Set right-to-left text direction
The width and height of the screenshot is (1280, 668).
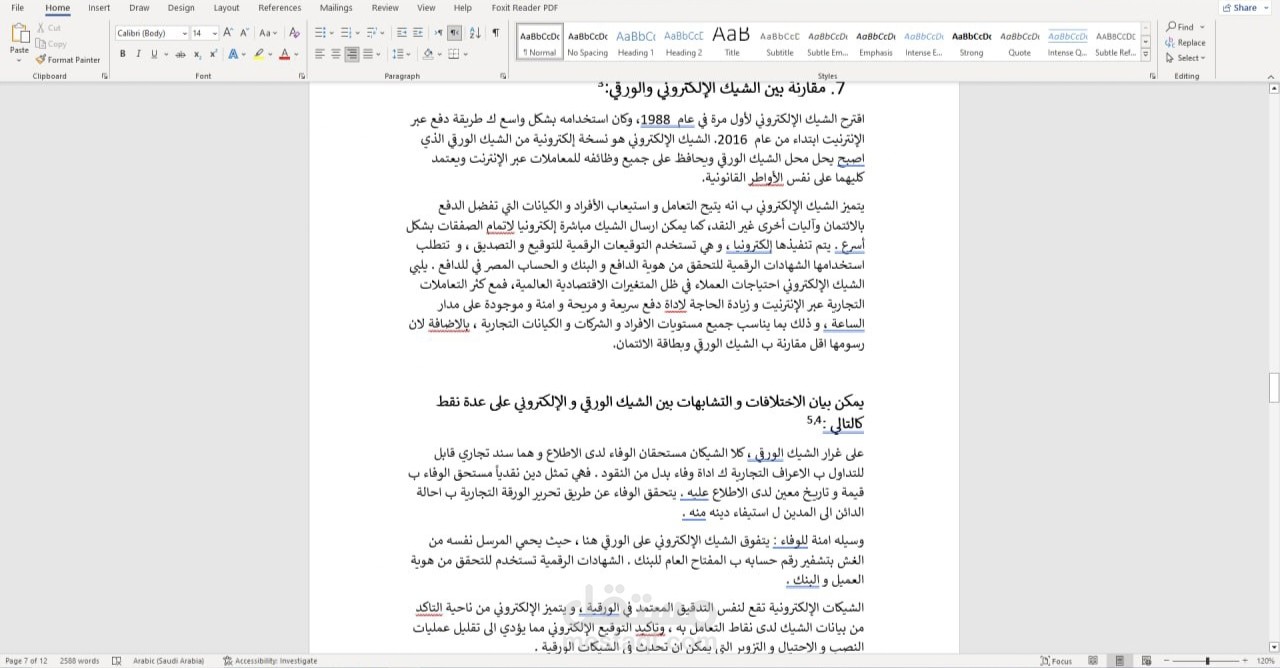(x=455, y=33)
